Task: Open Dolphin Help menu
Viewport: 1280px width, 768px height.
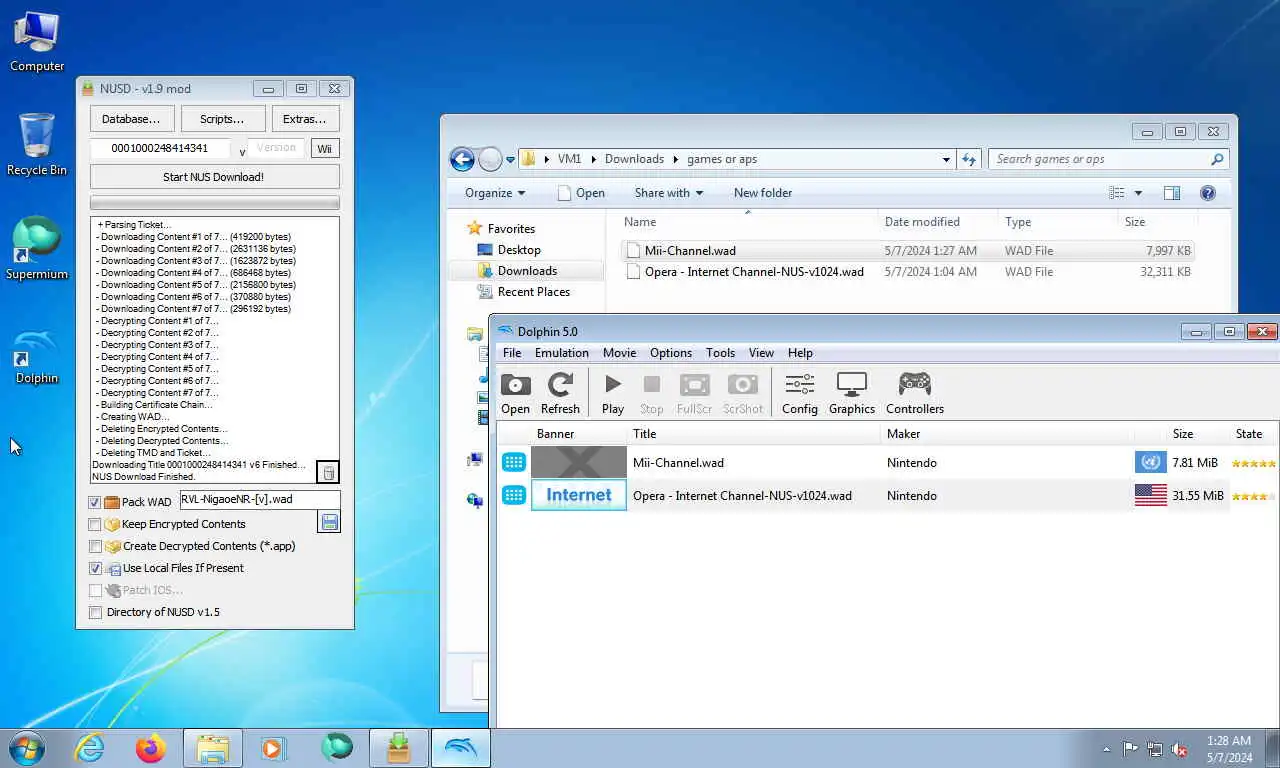Action: click(800, 353)
